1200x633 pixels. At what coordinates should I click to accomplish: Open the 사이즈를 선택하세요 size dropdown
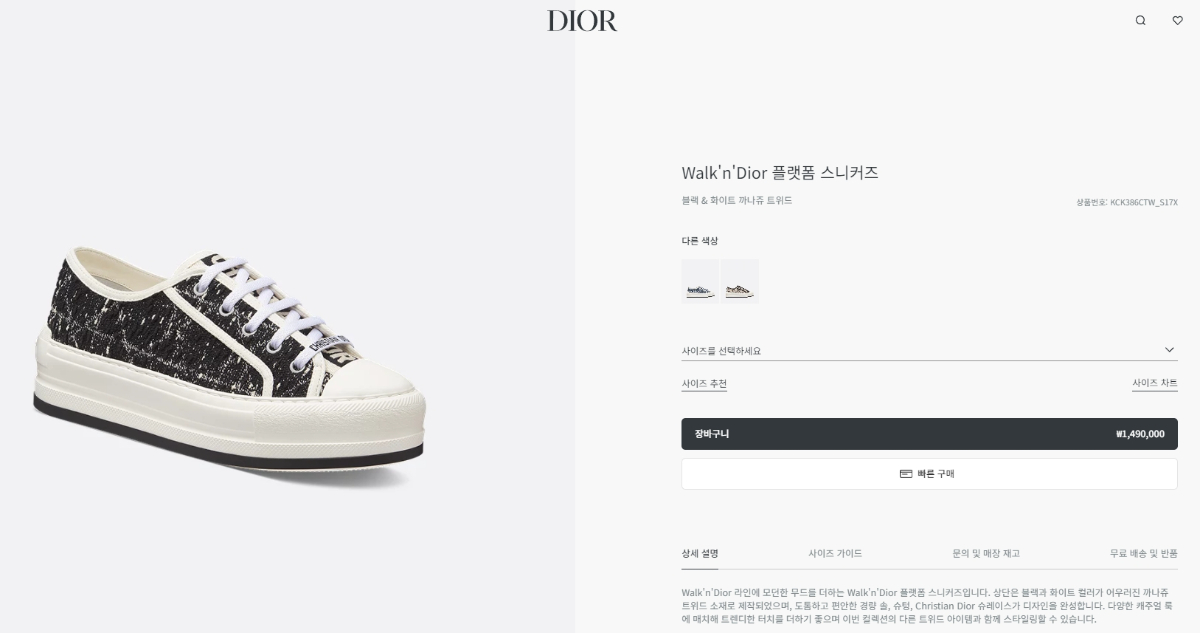(x=929, y=350)
